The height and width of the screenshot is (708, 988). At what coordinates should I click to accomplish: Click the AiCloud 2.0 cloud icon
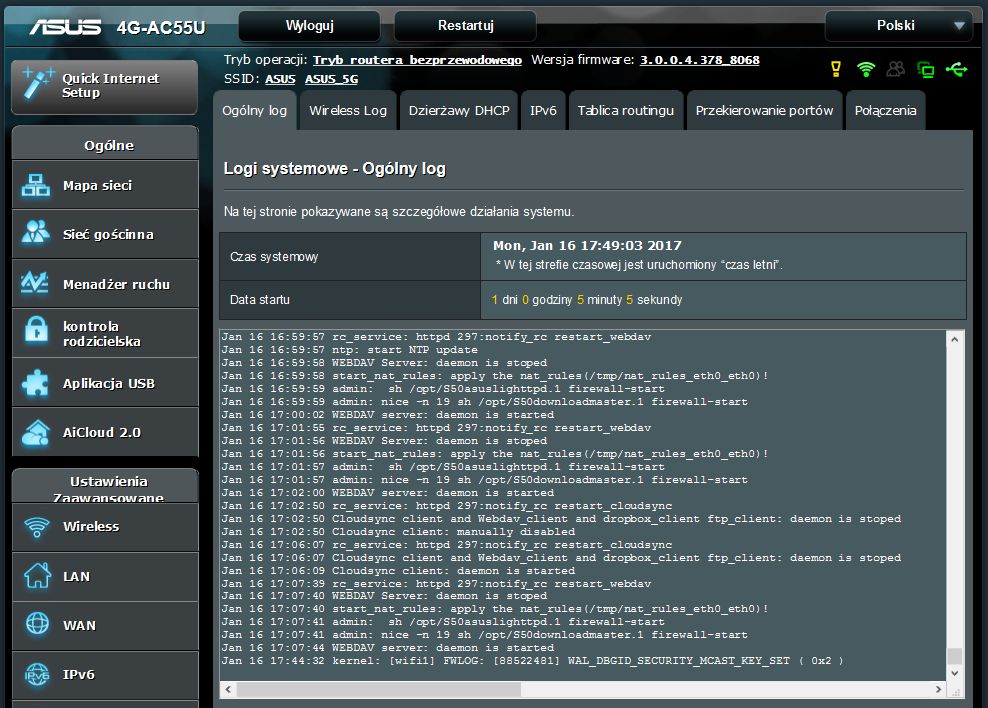(x=35, y=432)
